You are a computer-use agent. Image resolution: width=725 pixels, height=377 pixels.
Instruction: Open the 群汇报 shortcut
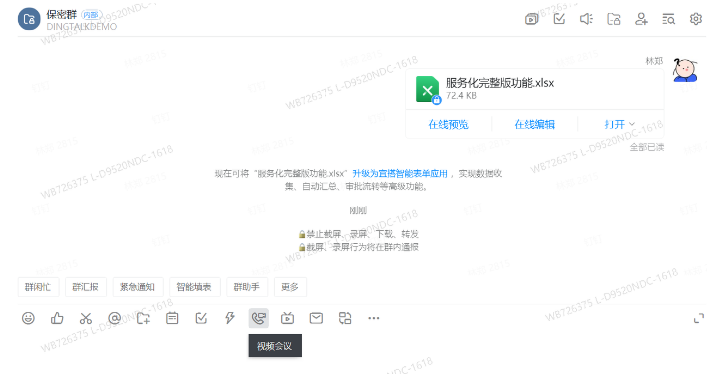coord(86,287)
